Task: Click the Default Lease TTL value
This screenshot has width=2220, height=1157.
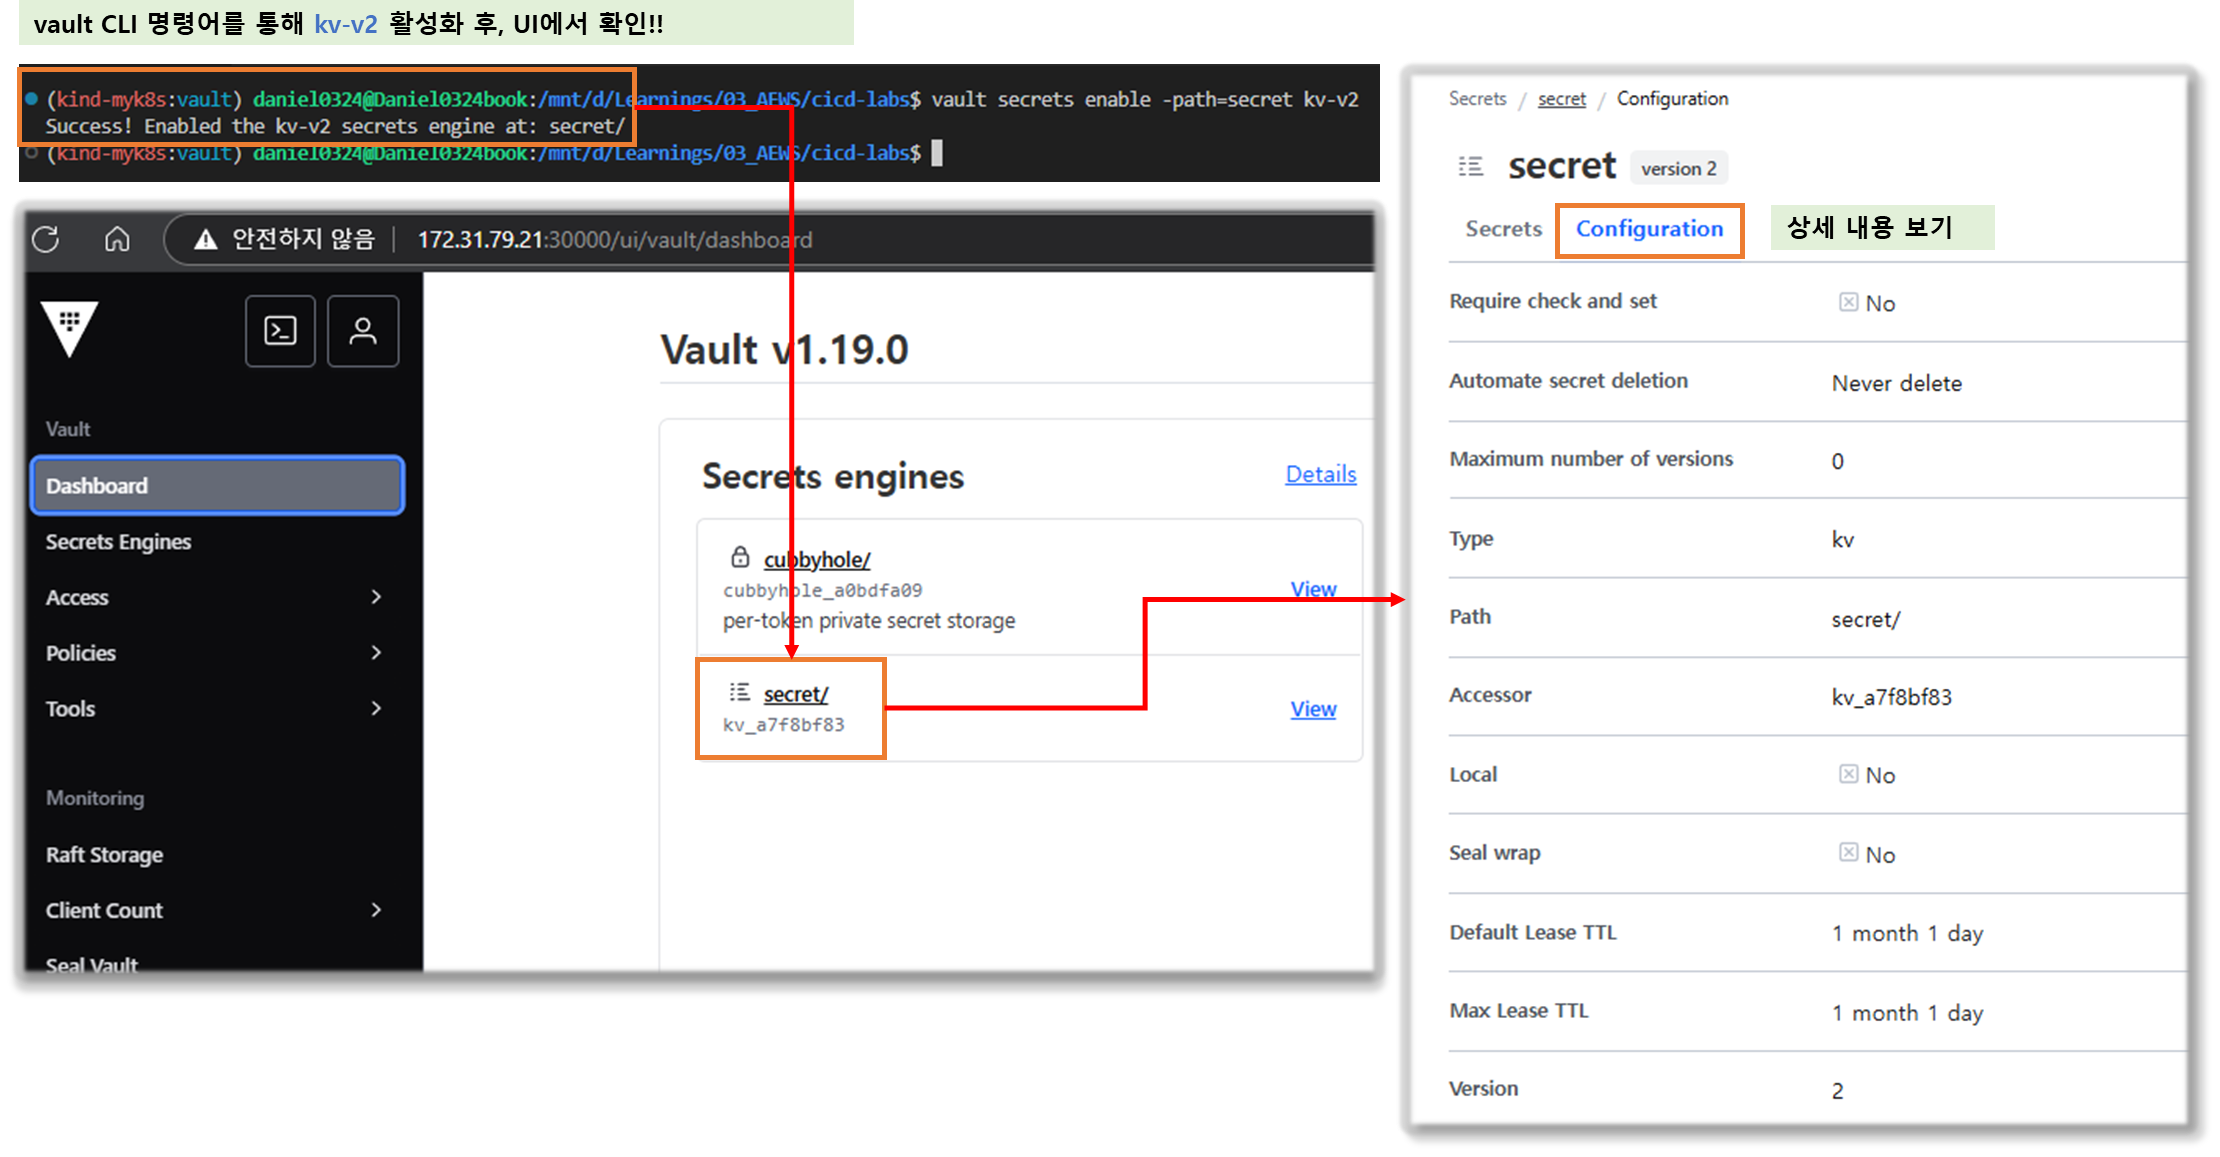Action: [x=1907, y=933]
